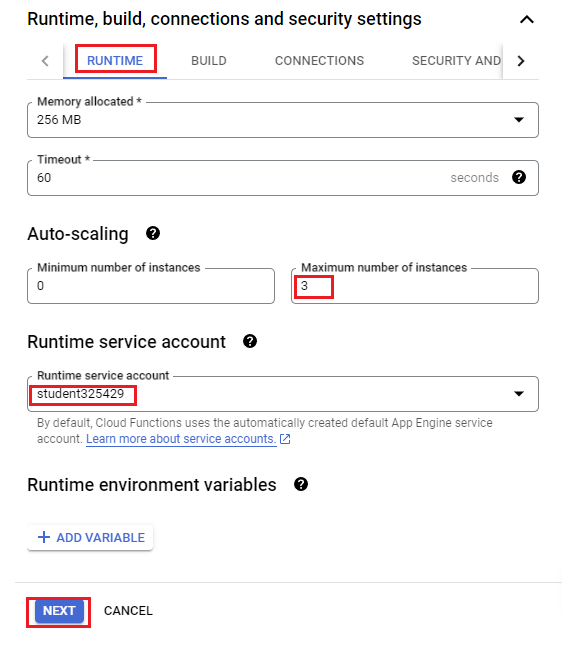
Task: Click the ADD VARIABLE button
Action: (90, 537)
